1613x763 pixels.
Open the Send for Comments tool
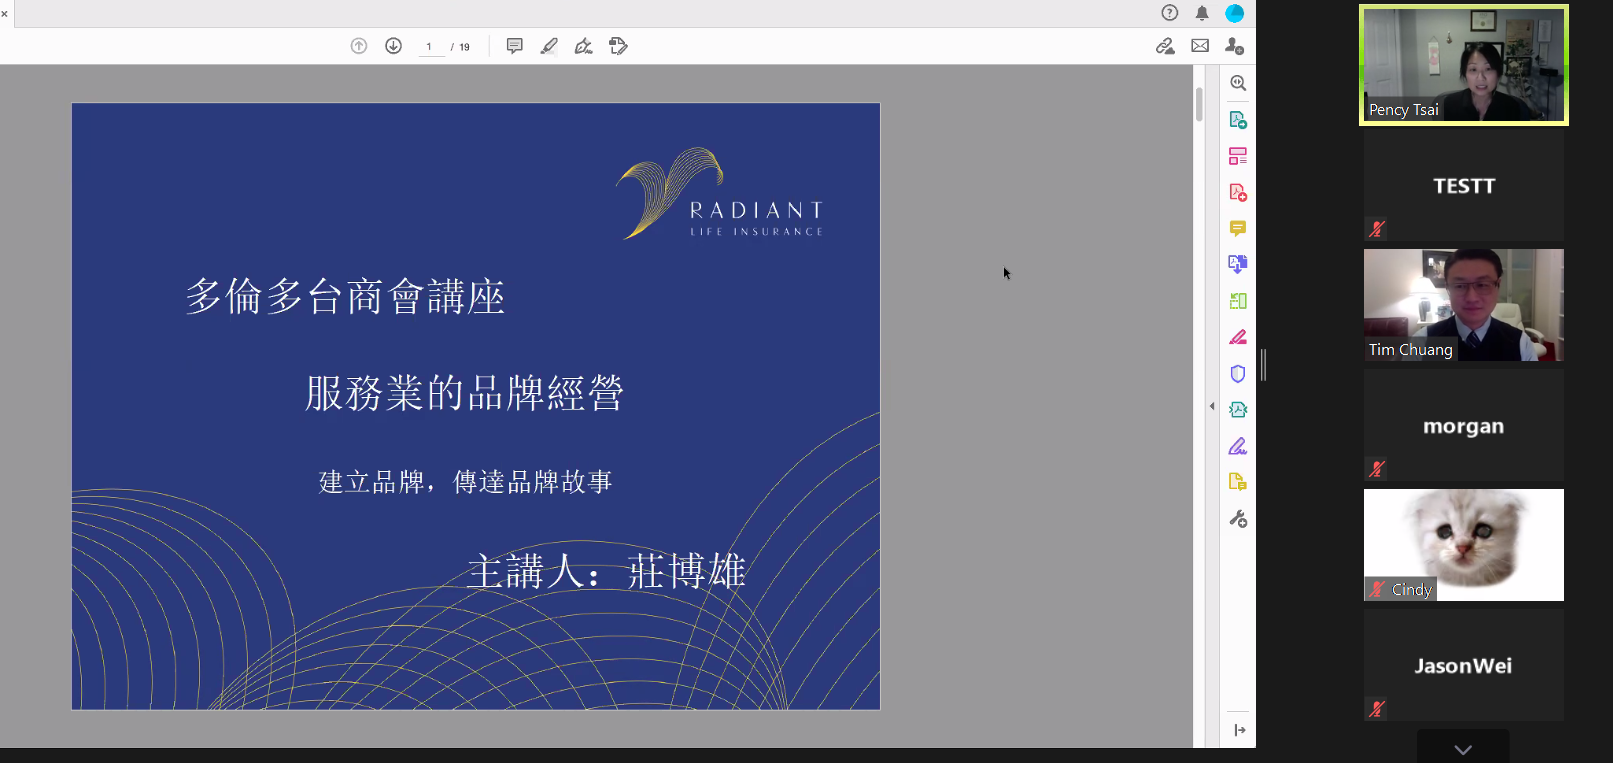point(1238,482)
